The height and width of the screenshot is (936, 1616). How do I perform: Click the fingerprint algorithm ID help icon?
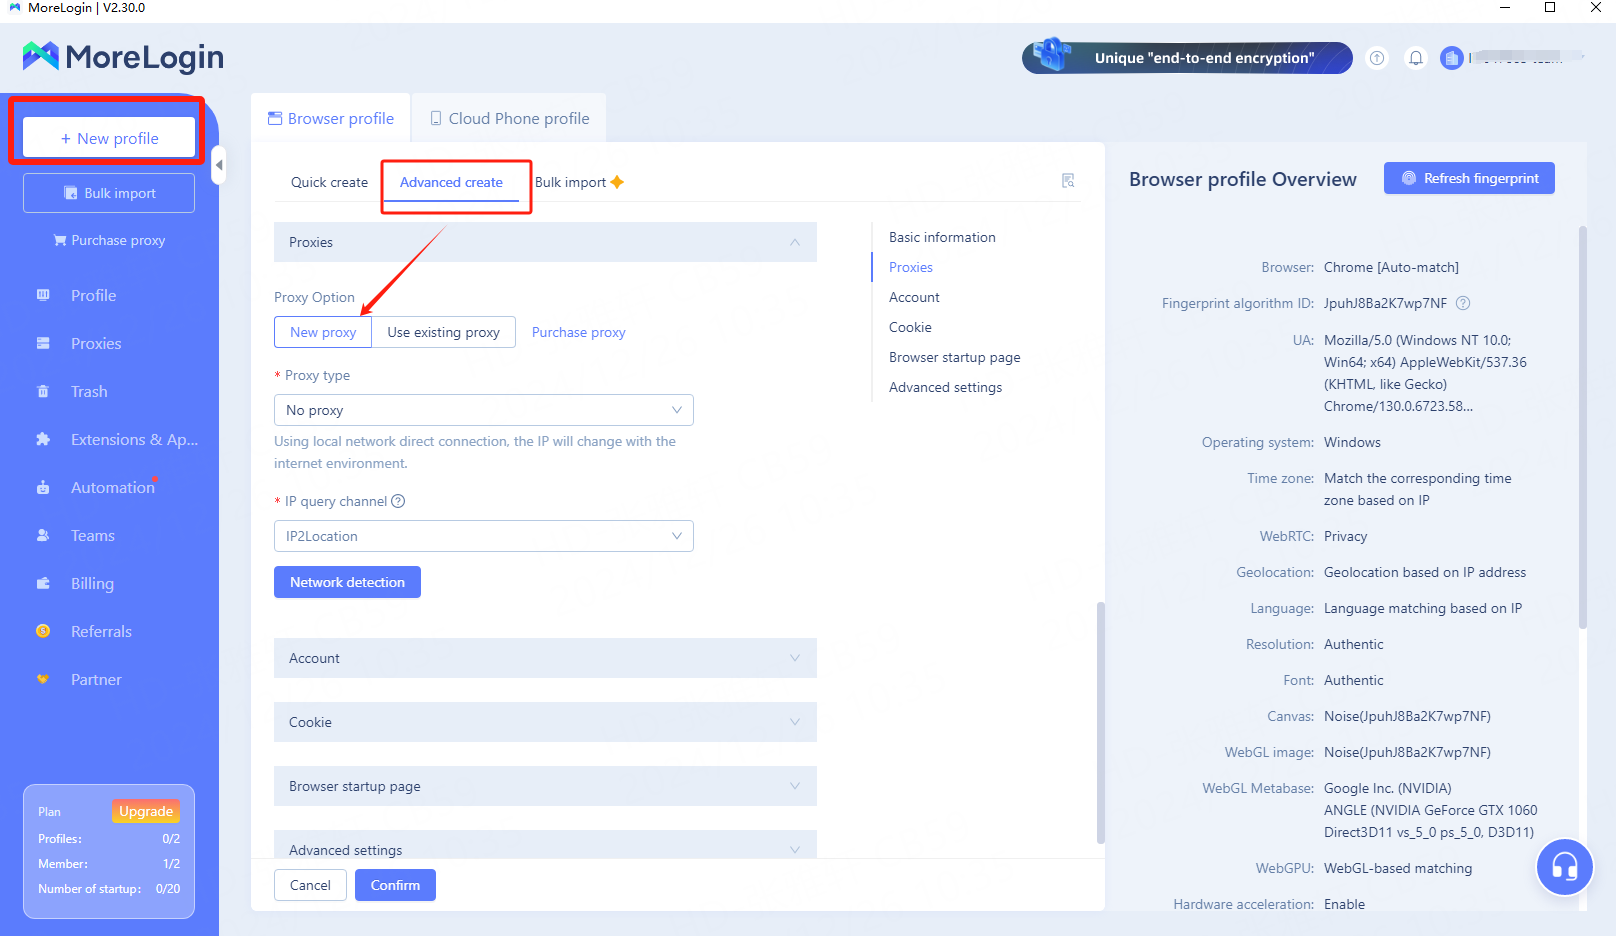point(1463,303)
